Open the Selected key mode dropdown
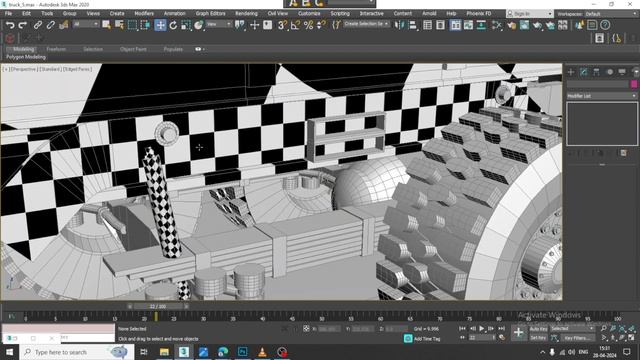The width and height of the screenshot is (640, 360). pos(572,329)
